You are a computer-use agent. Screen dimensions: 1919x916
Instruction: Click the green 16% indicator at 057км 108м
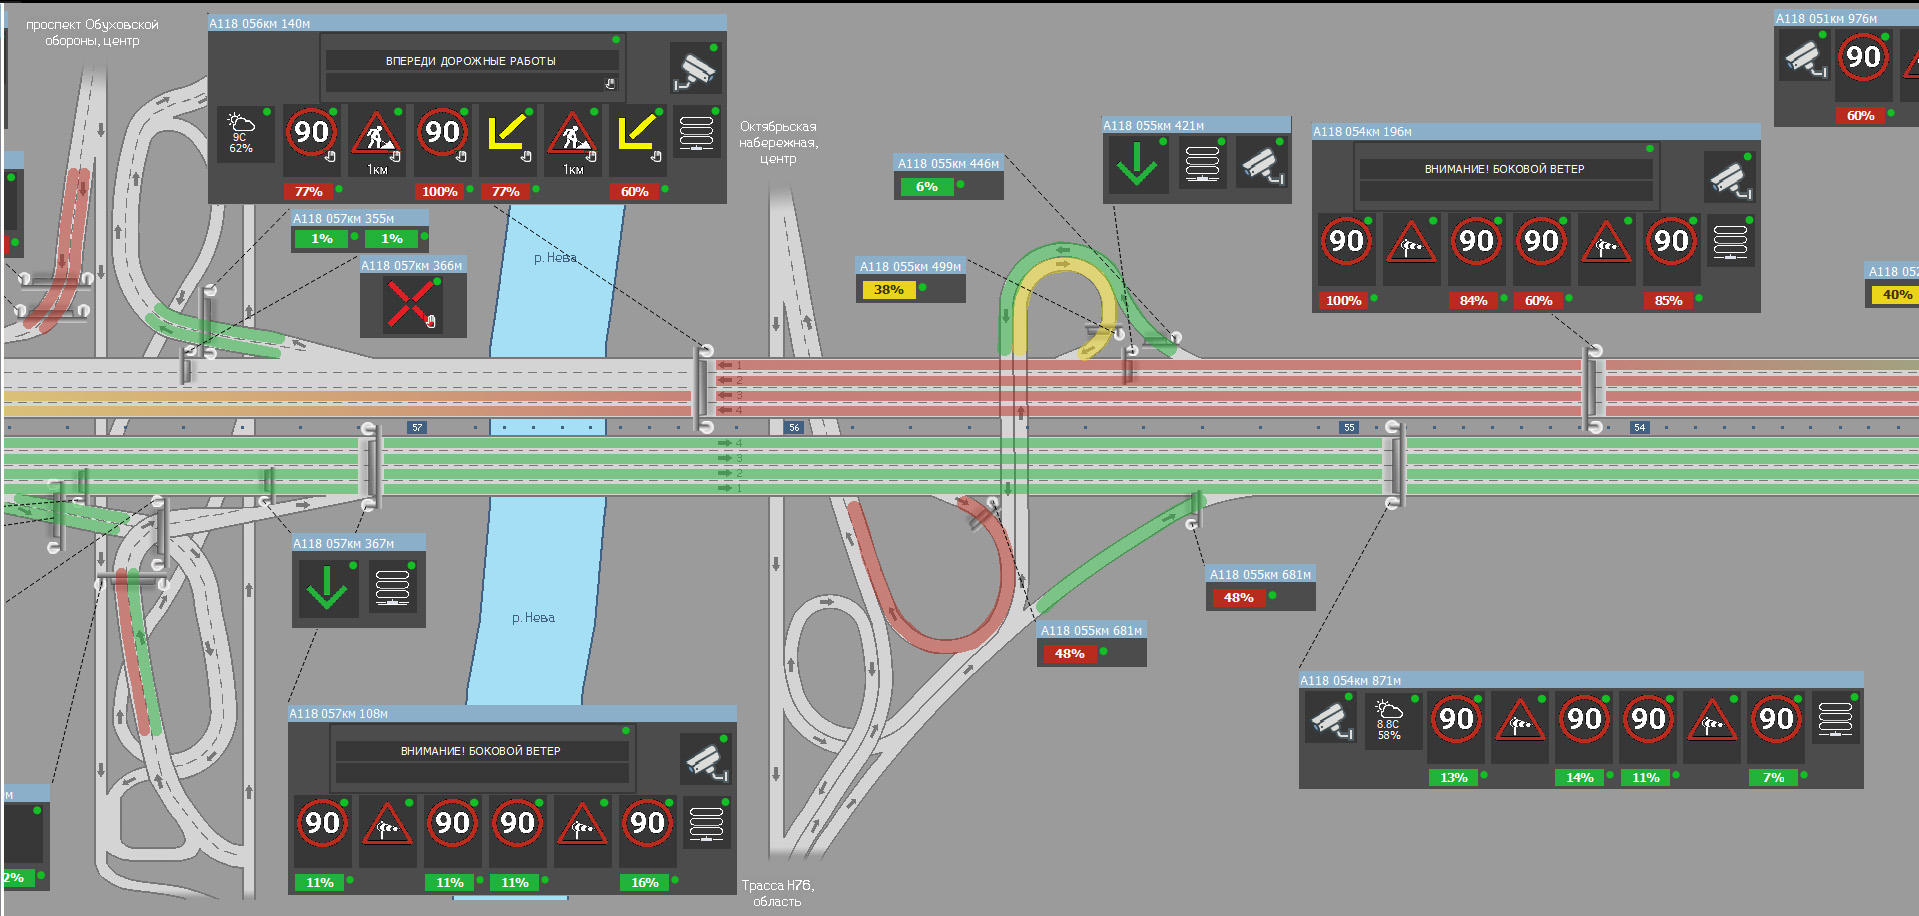(644, 882)
